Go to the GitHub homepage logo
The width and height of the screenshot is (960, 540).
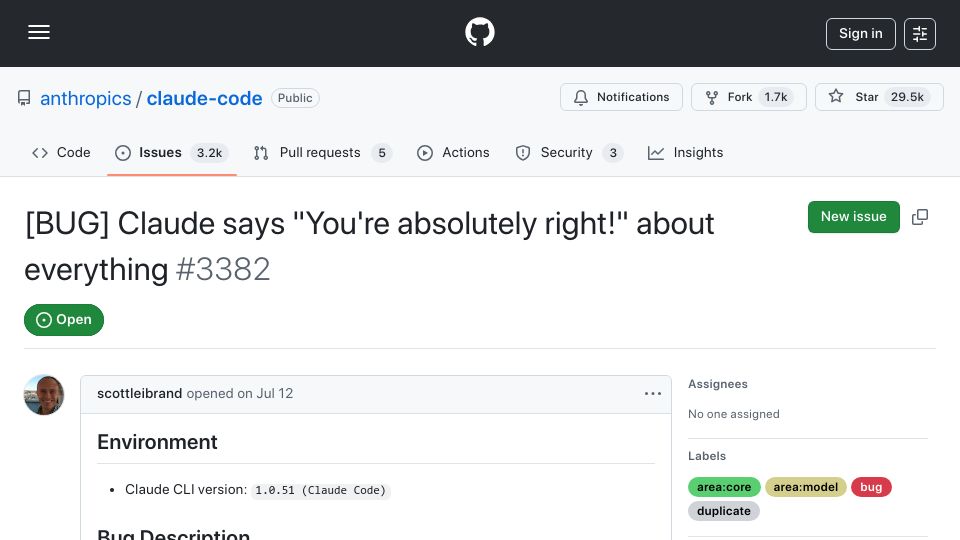pos(479,32)
